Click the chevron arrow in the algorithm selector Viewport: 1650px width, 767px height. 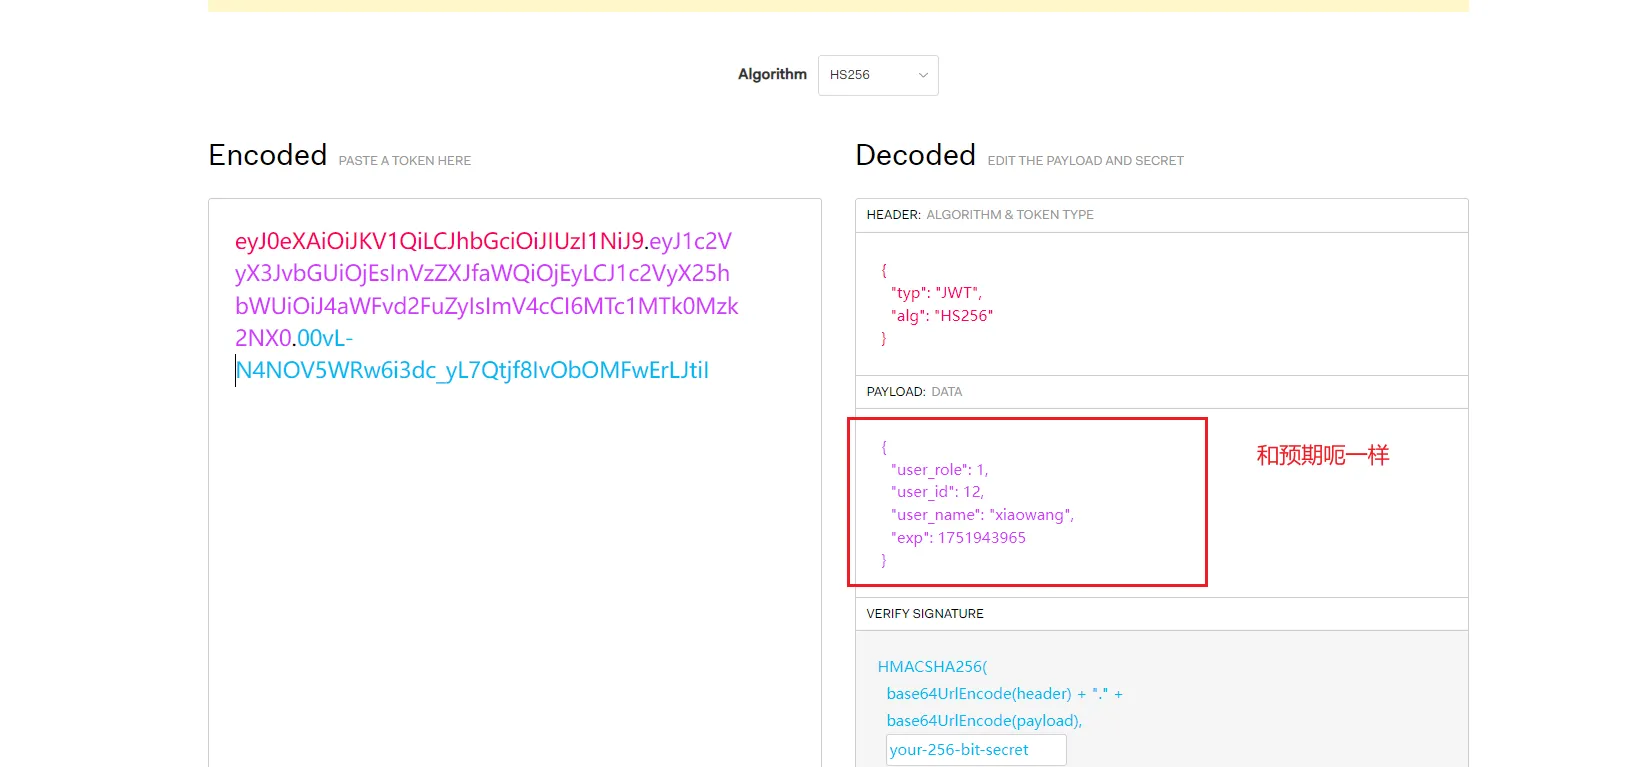pyautogui.click(x=923, y=75)
